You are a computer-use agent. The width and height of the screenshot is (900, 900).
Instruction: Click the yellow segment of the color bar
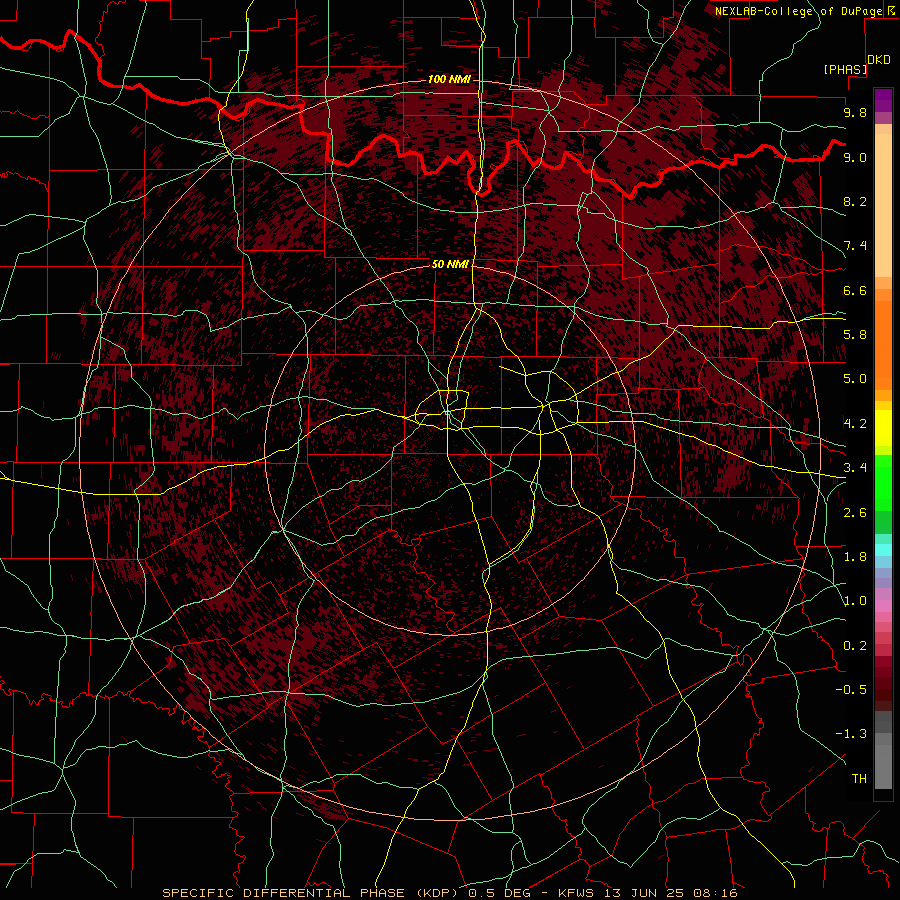(x=883, y=428)
